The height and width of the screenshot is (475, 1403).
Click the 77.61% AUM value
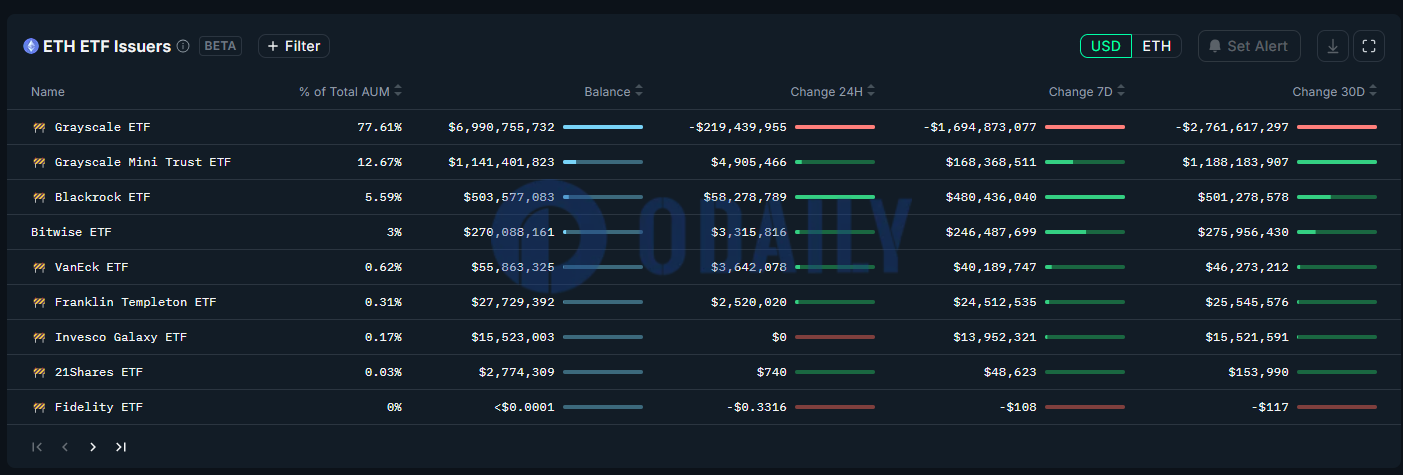[x=380, y=127]
